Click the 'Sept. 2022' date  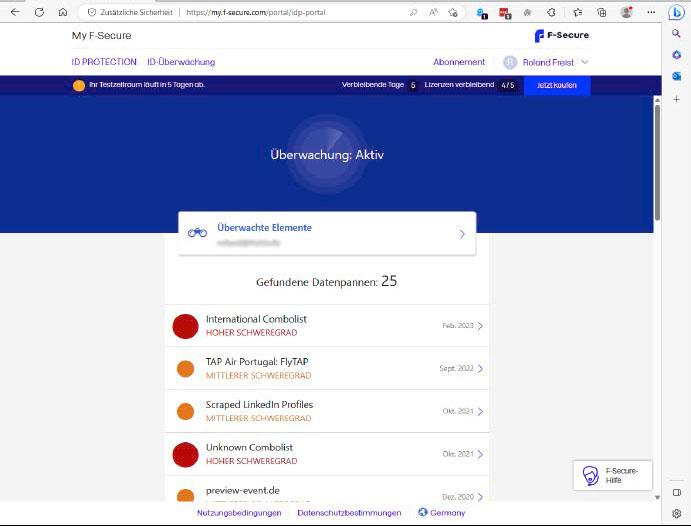pyautogui.click(x=456, y=368)
